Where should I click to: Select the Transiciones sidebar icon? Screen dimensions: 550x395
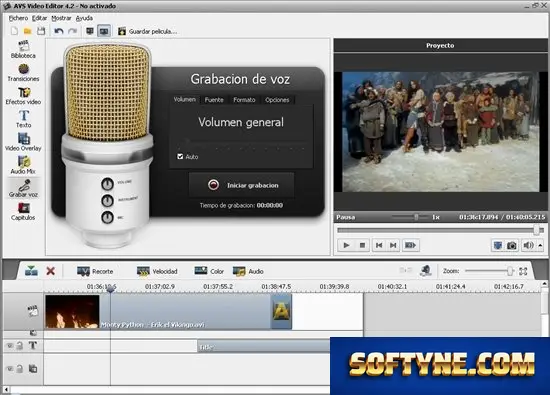(23, 73)
